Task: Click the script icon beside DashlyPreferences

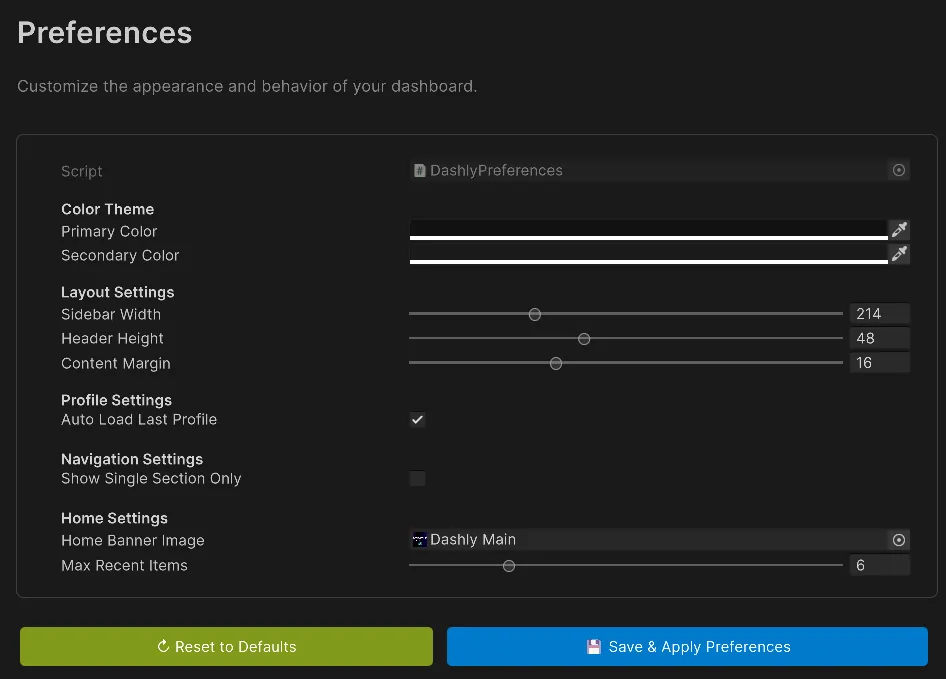Action: [419, 170]
